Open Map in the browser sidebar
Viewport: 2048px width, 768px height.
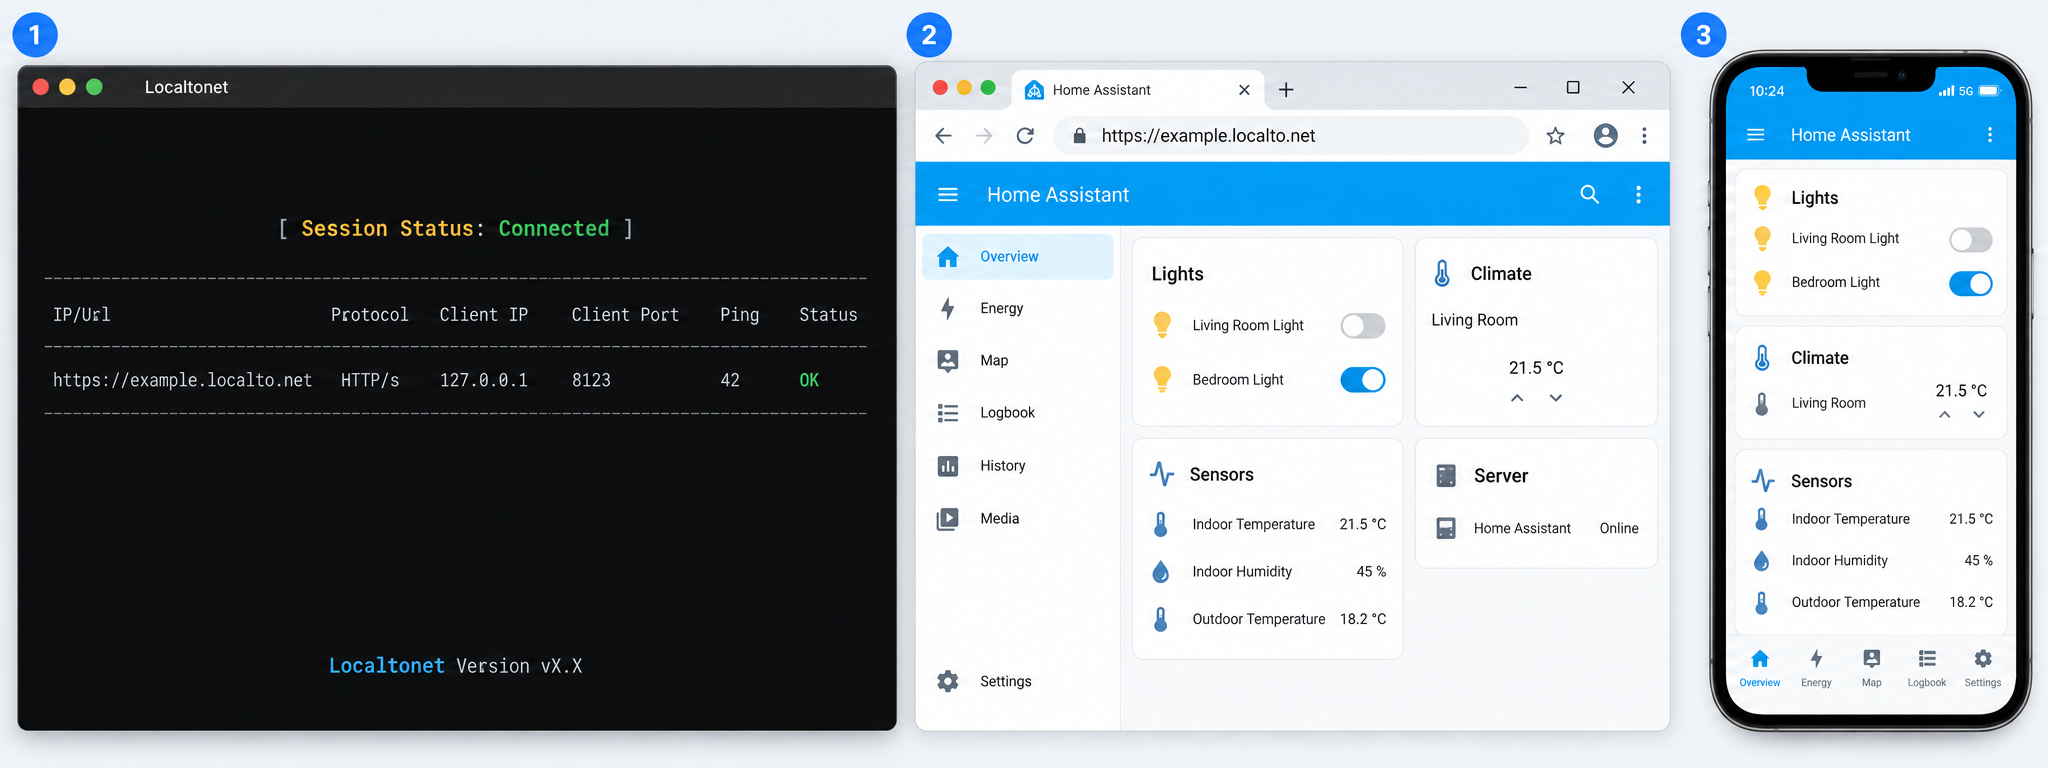(1017, 361)
